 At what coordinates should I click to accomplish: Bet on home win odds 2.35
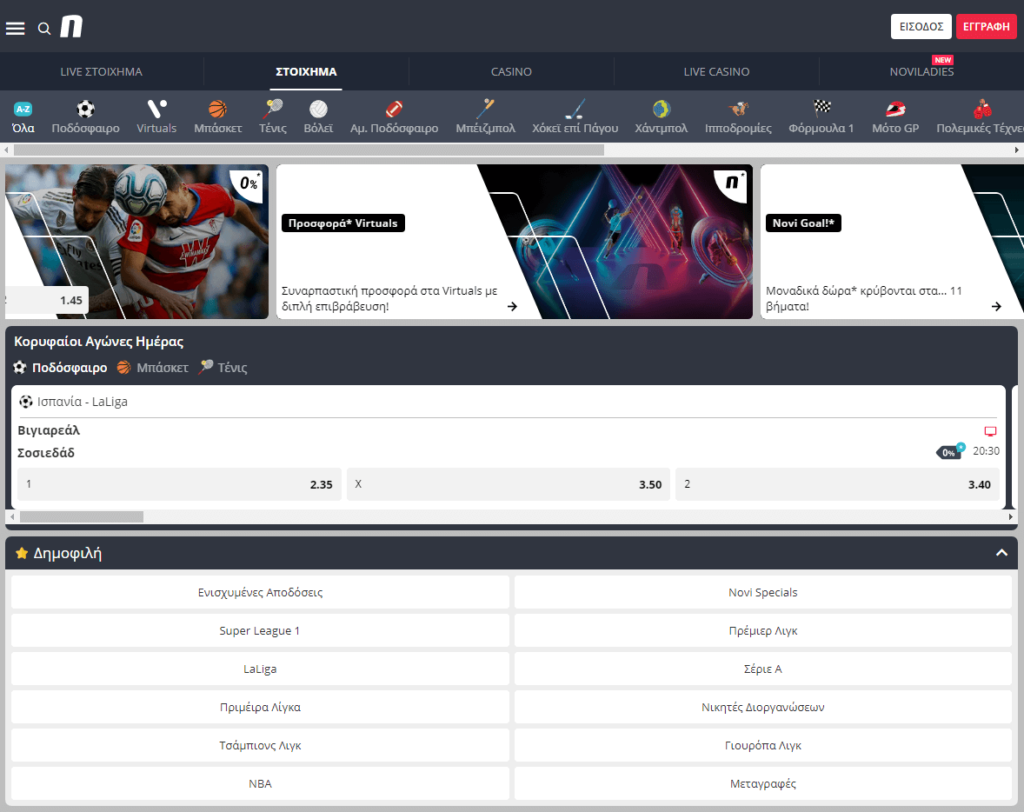[x=180, y=484]
